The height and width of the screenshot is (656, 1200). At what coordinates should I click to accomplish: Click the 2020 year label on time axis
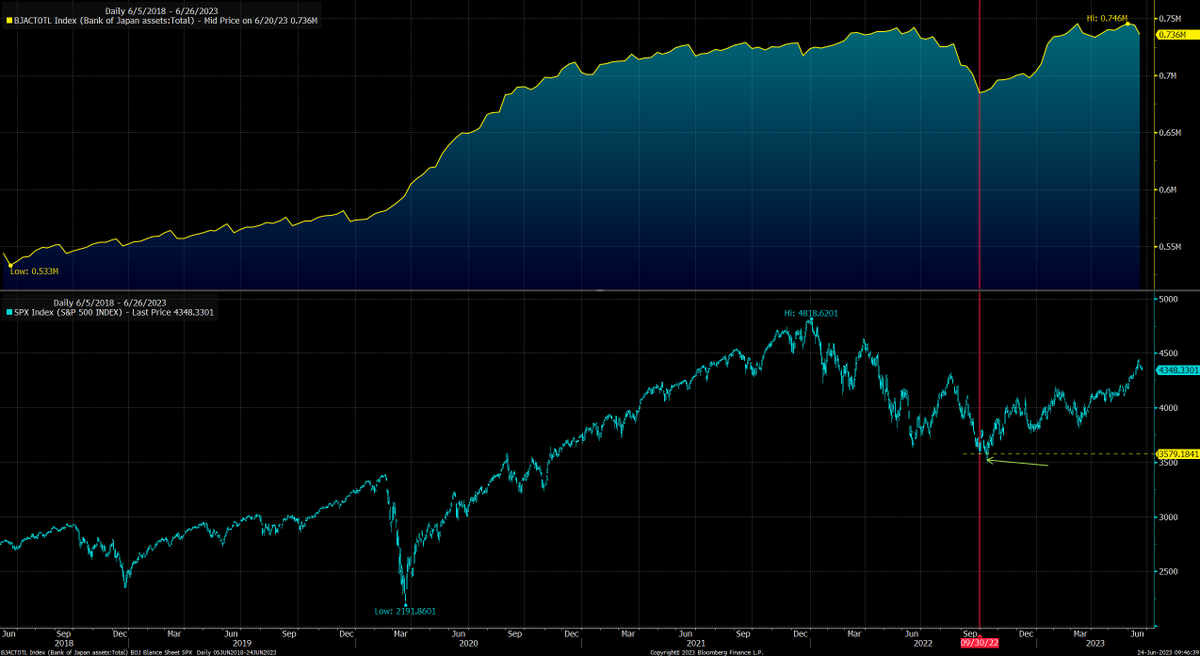click(470, 641)
